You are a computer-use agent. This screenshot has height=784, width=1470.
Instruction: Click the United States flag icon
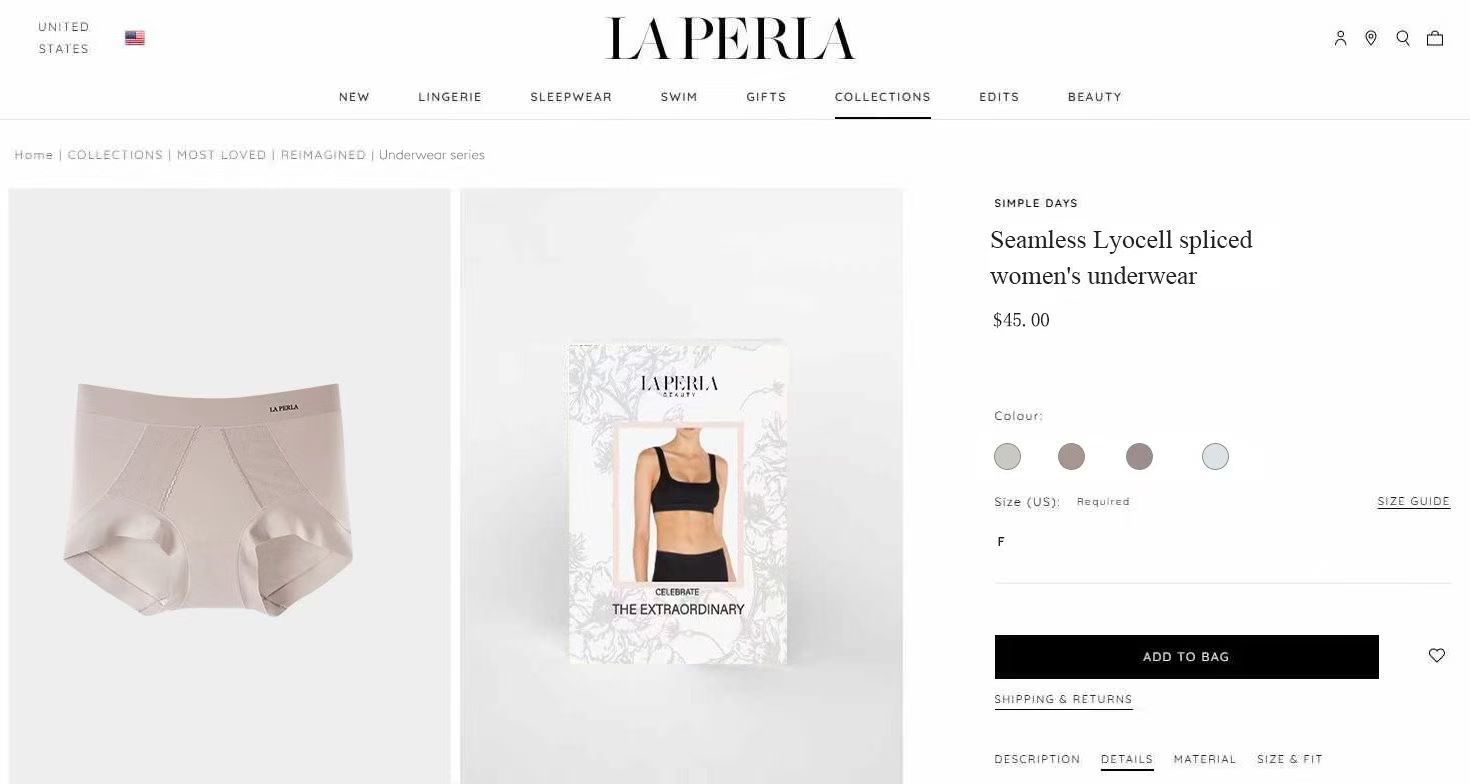pos(135,38)
